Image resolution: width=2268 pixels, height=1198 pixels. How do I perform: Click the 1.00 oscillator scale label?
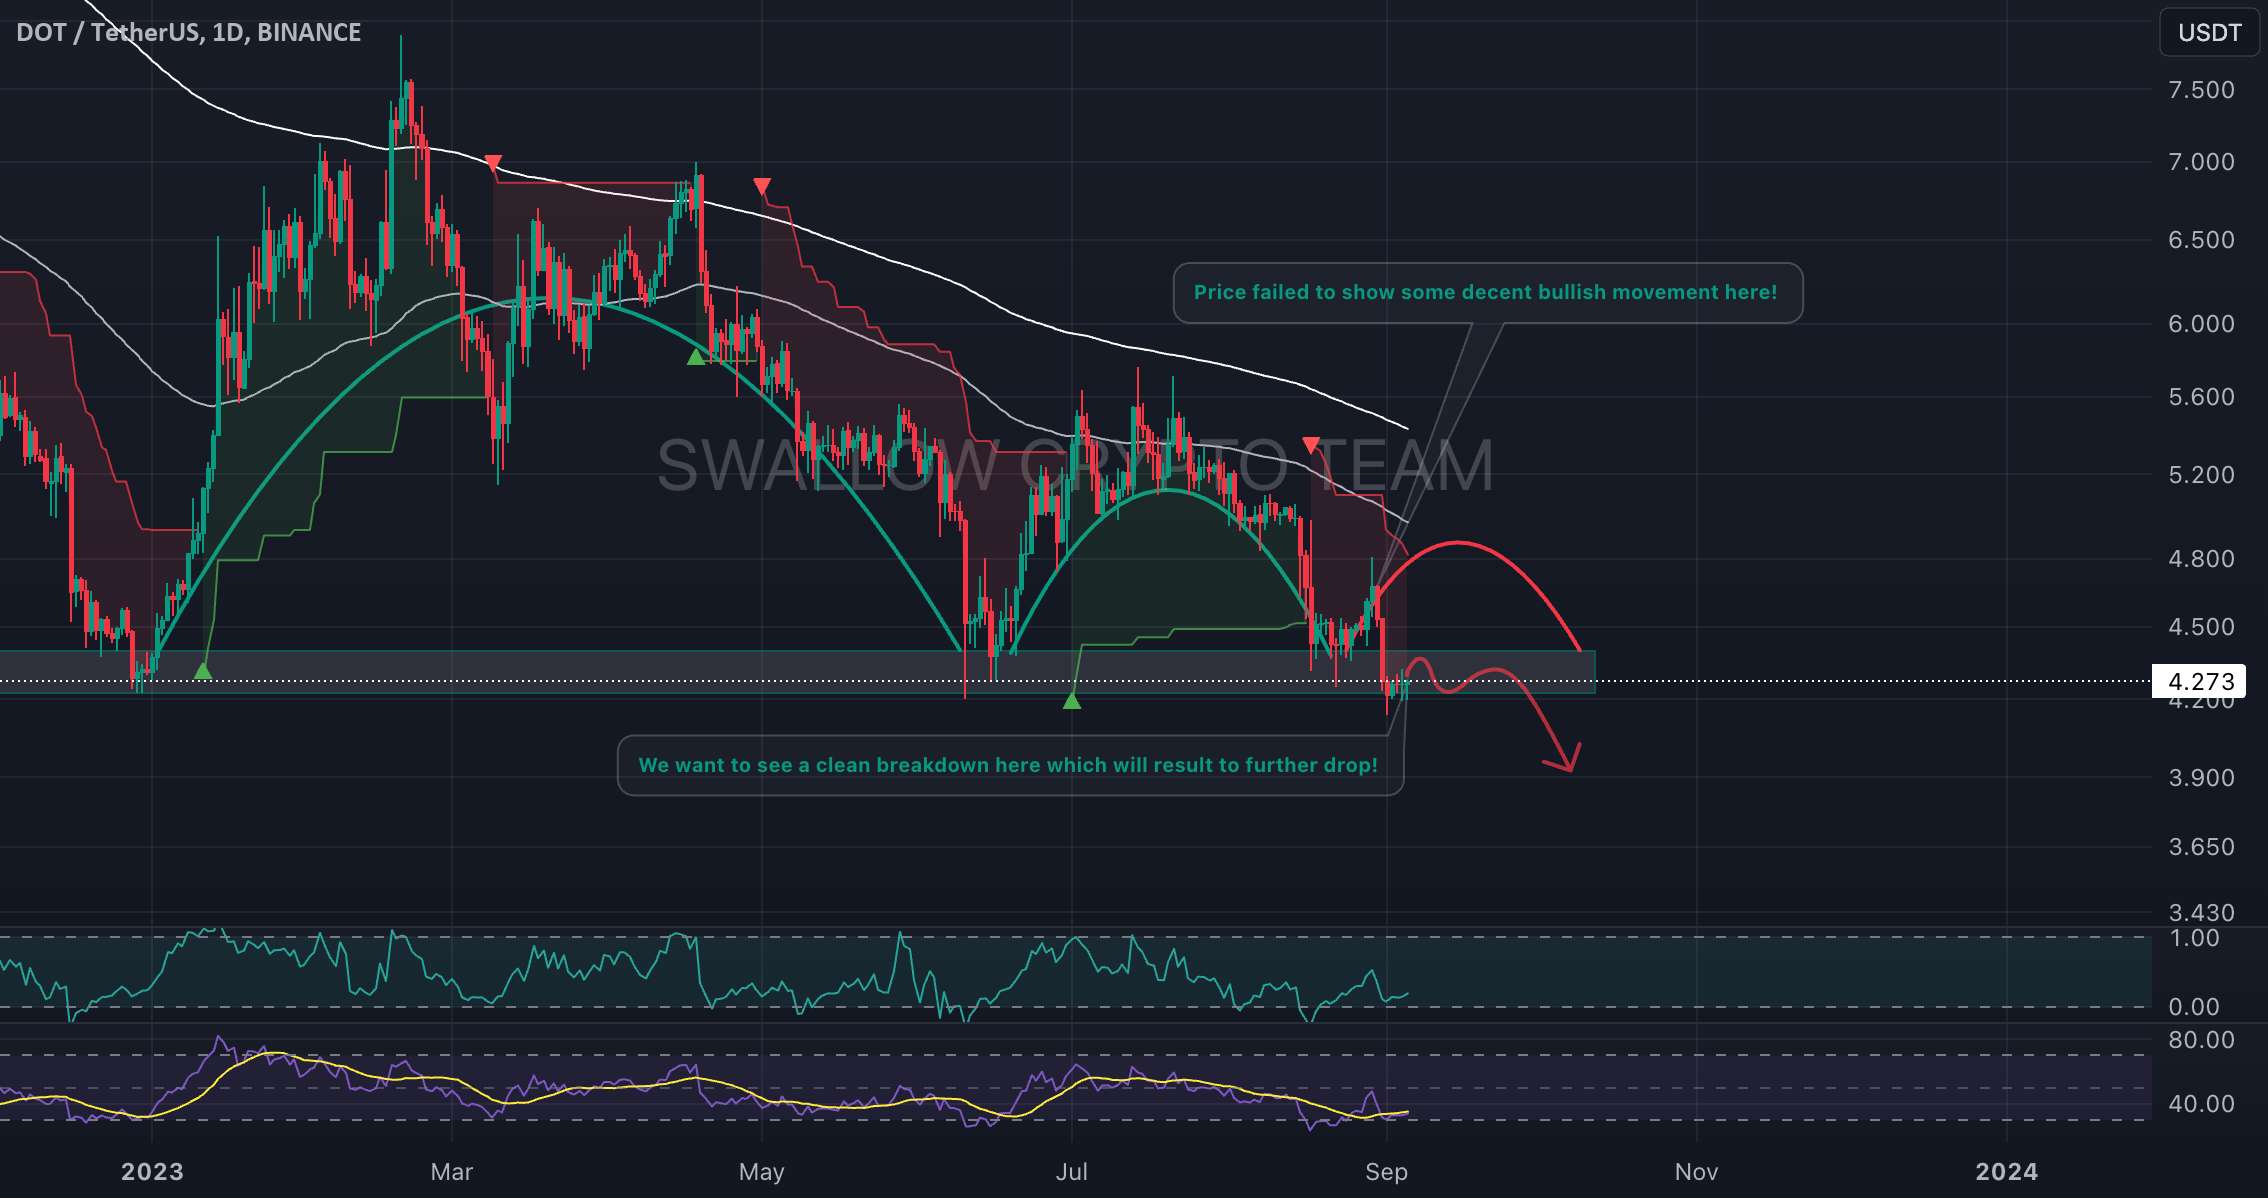tap(2194, 938)
